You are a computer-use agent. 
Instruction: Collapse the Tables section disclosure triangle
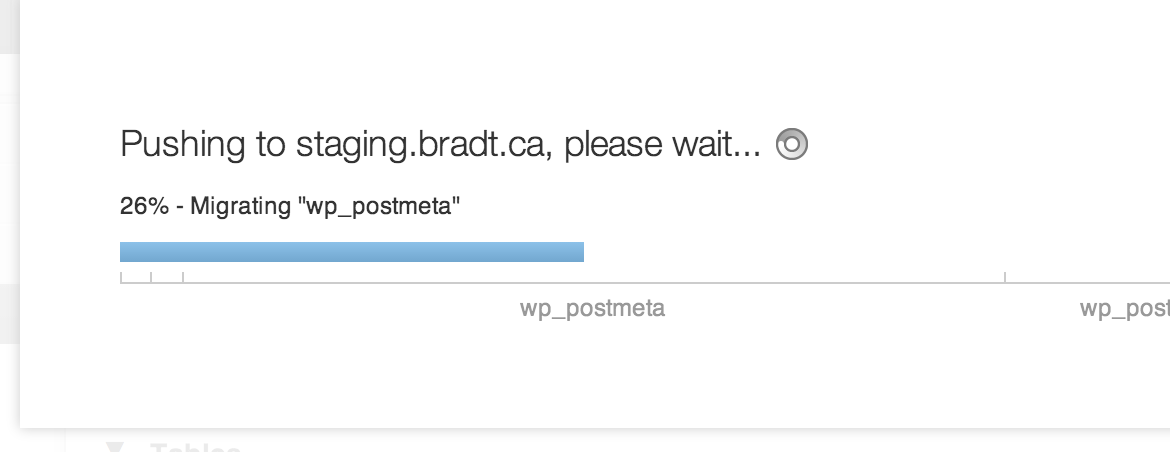point(115,448)
